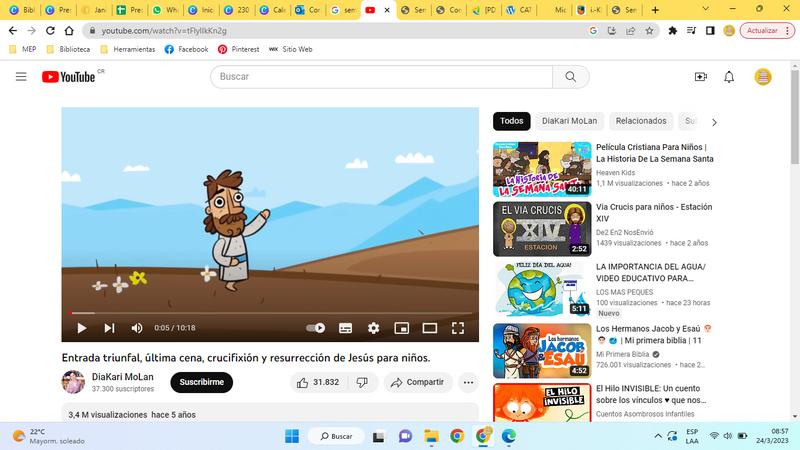
Task: Play the video
Action: point(82,328)
